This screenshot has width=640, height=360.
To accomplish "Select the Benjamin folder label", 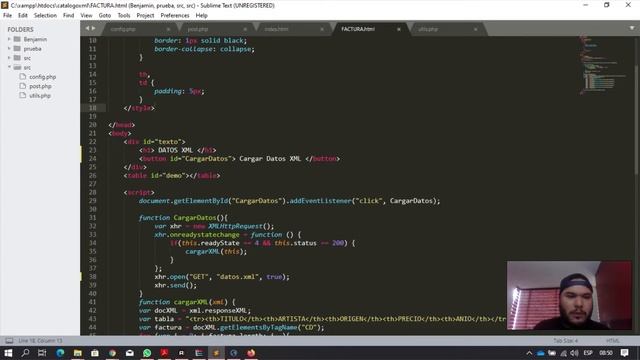I will click(x=35, y=40).
